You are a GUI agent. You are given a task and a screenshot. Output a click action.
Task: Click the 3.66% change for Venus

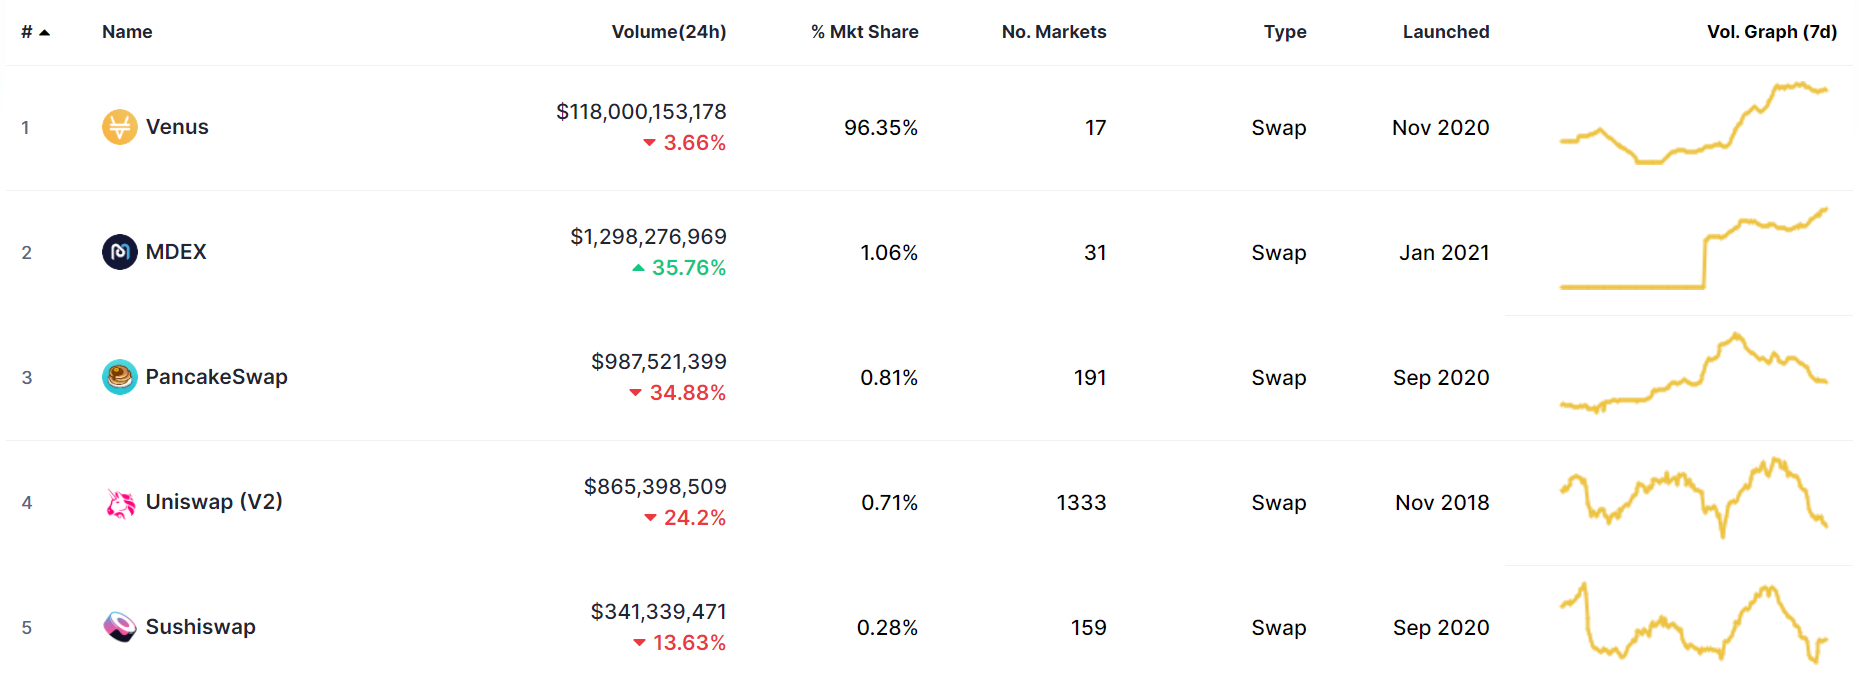tap(695, 143)
